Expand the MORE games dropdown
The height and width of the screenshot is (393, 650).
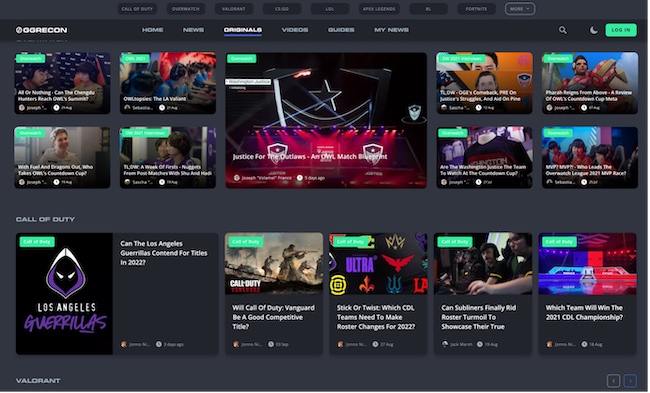(519, 9)
